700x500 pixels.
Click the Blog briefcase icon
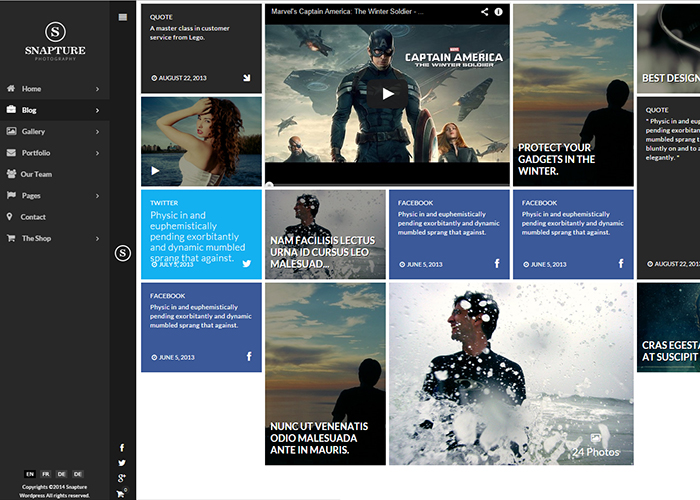point(11,110)
